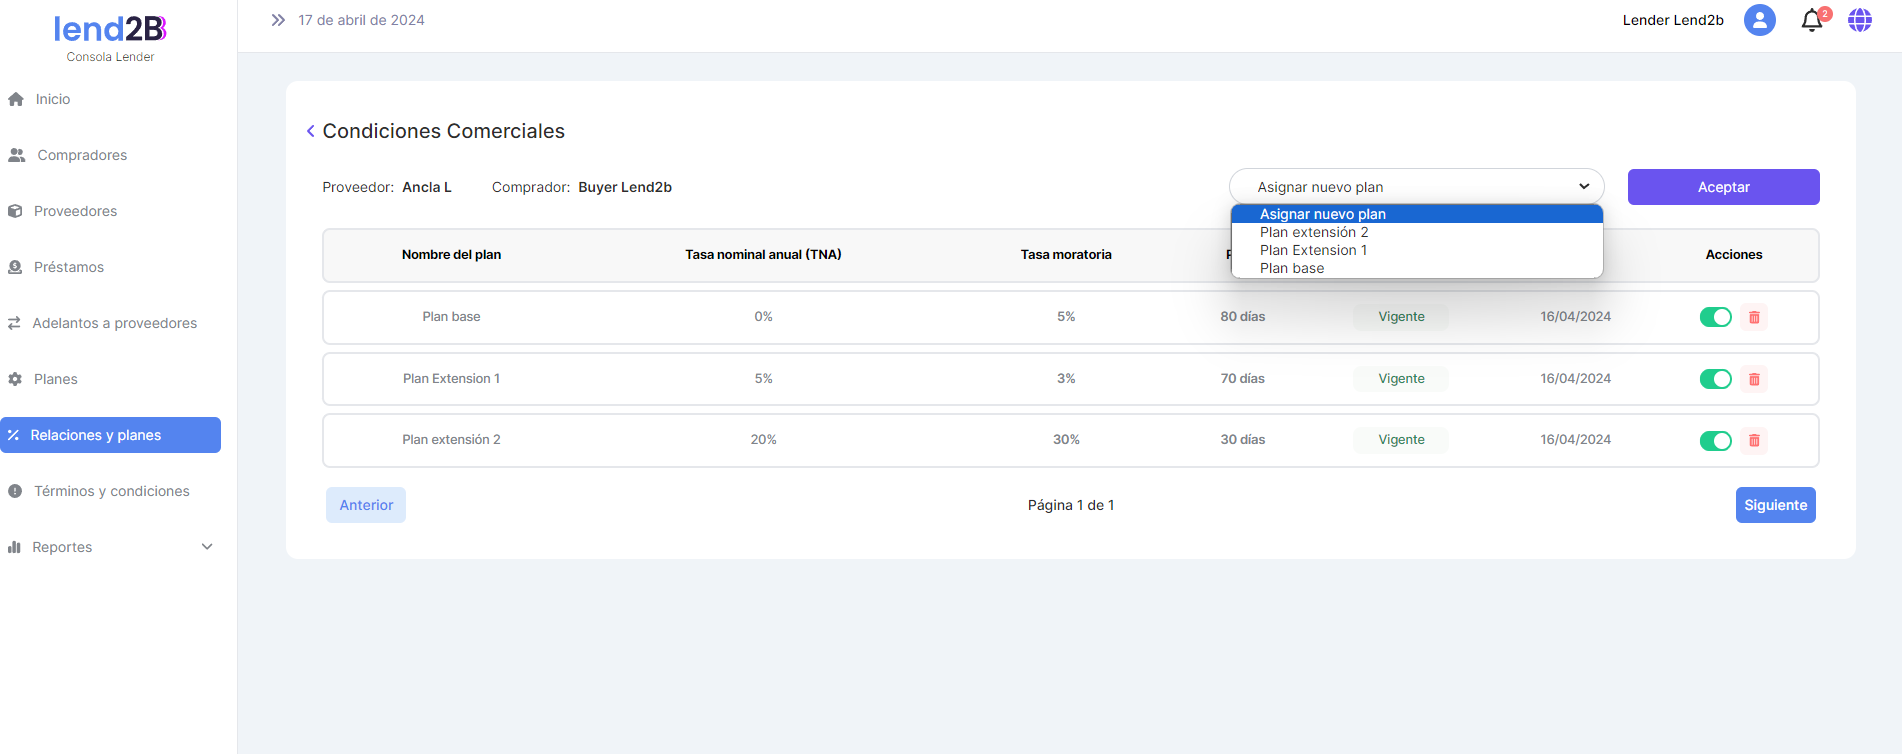Select Plan base option in dropdown list
1902x754 pixels.
pyautogui.click(x=1291, y=268)
